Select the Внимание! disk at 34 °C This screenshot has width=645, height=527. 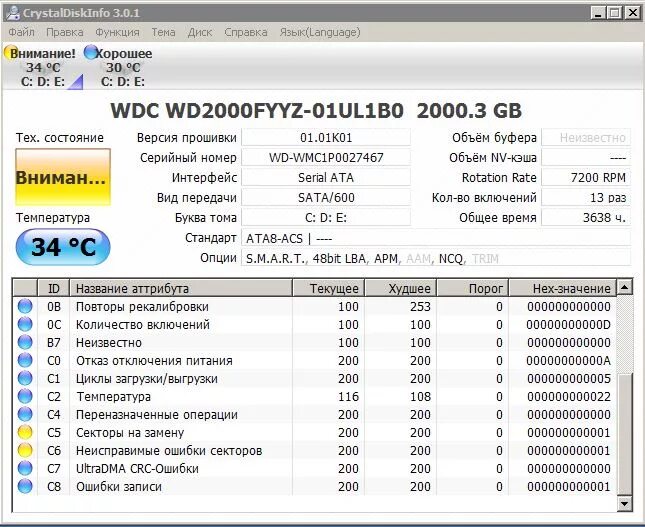[43, 67]
